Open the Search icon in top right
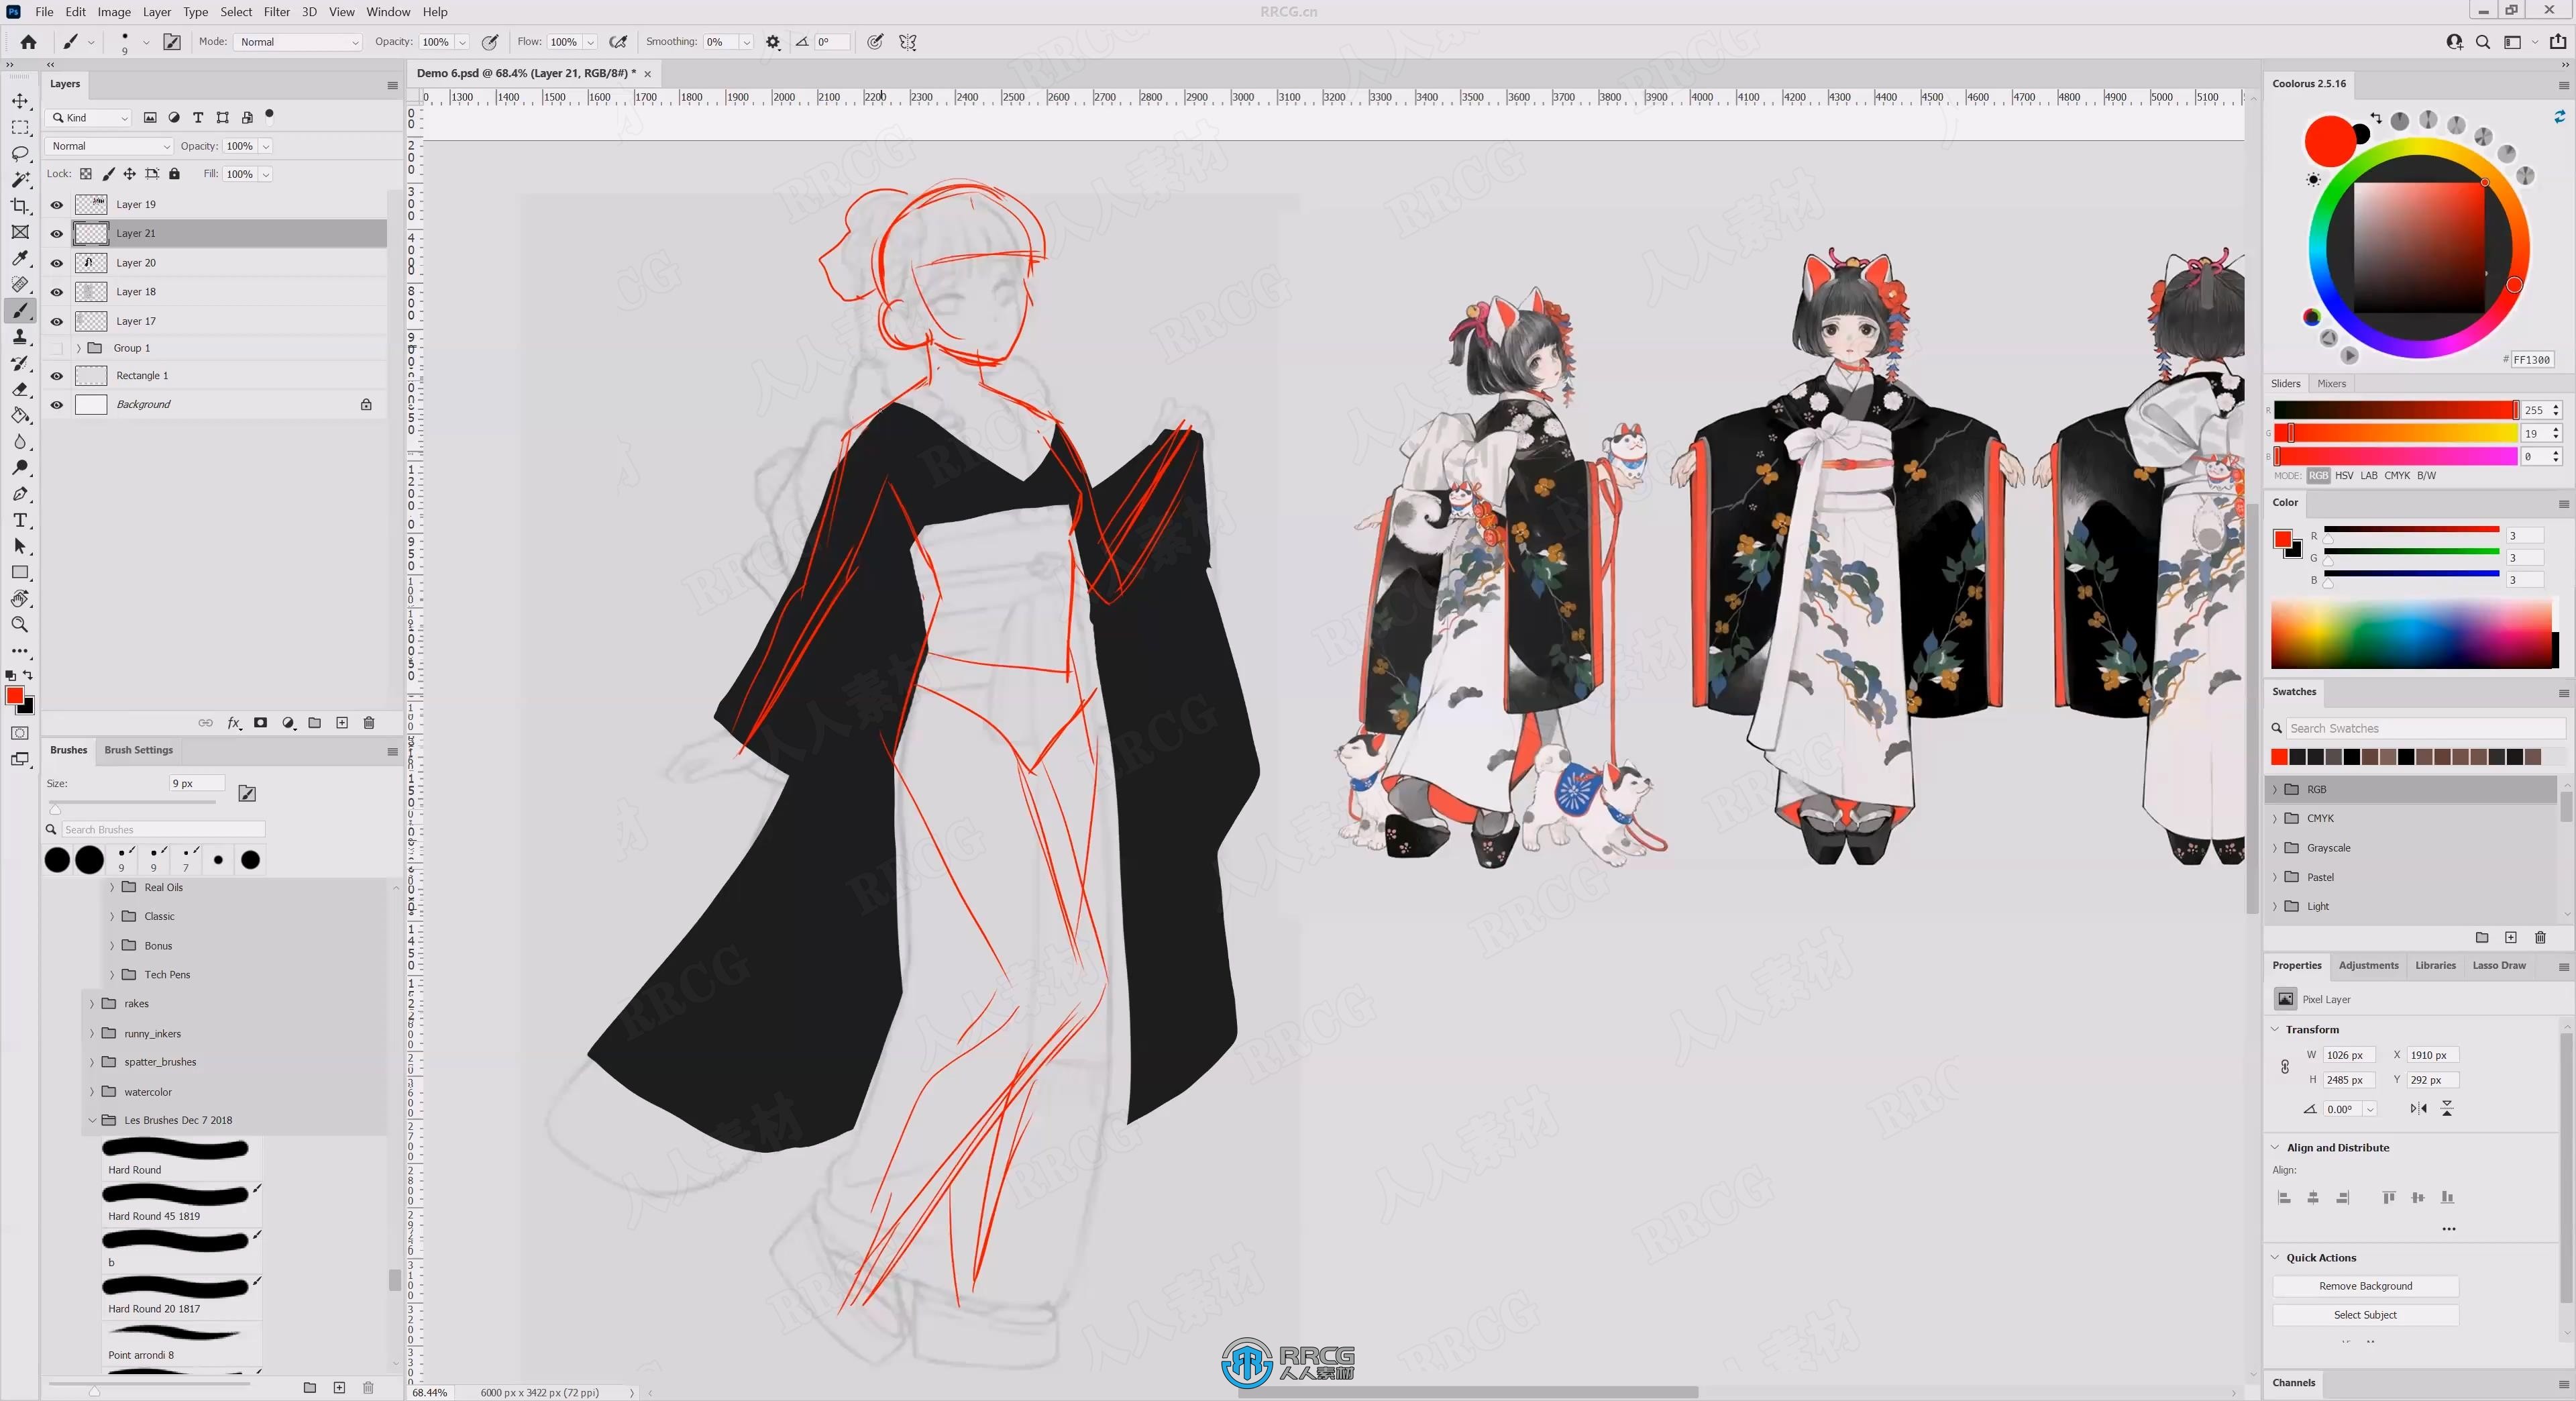The height and width of the screenshot is (1401, 2576). (x=2483, y=42)
